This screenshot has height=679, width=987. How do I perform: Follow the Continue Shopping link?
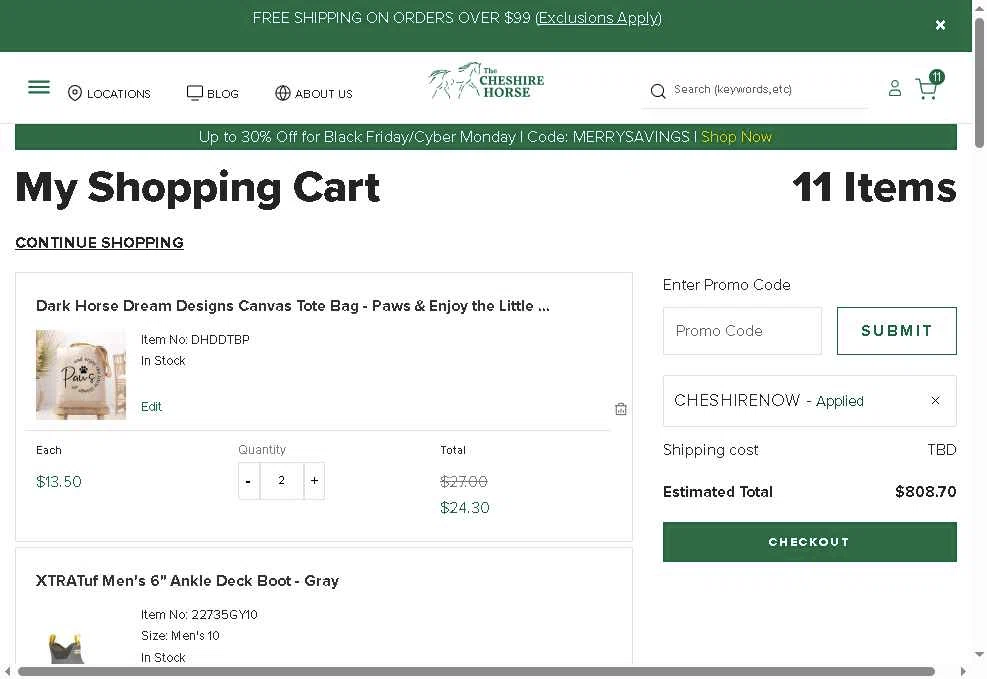(99, 243)
